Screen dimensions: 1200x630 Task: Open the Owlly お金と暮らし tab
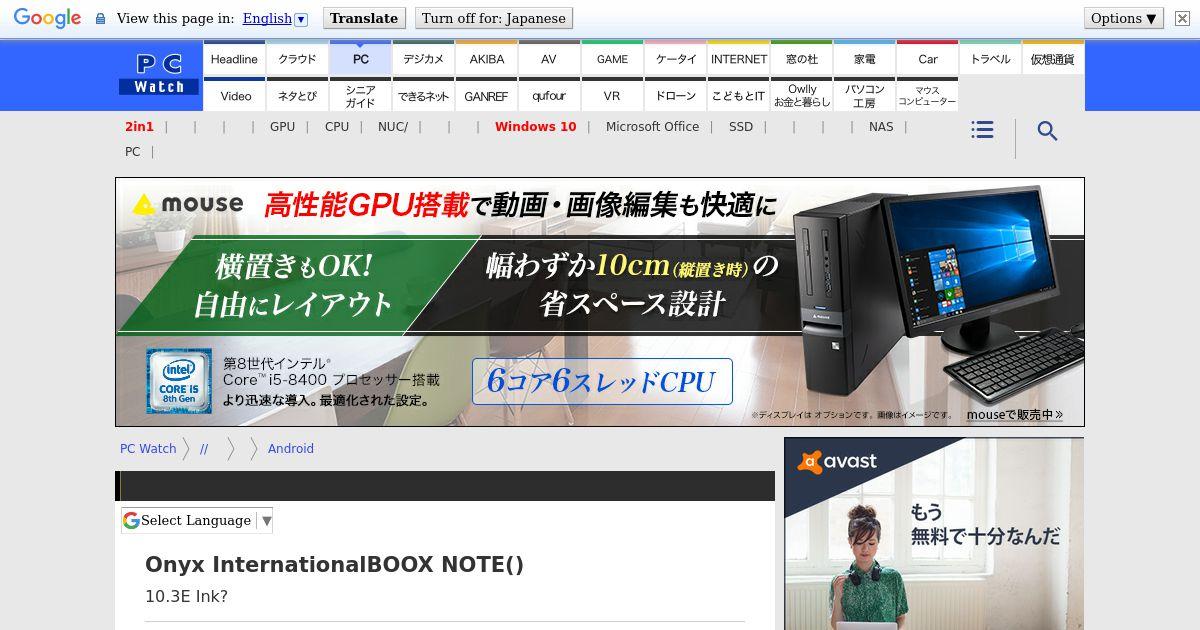[801, 96]
